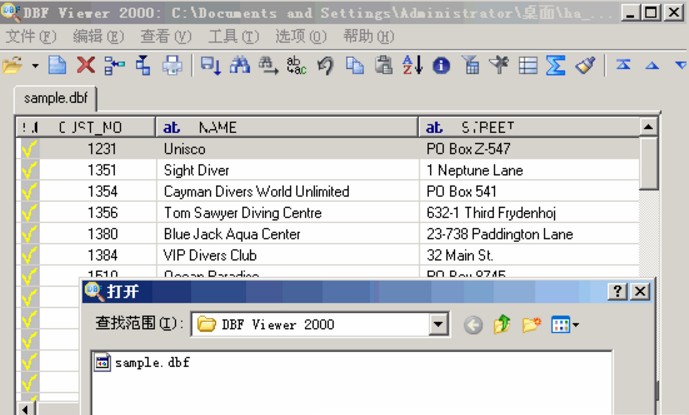Click the printer icon in toolbar
689x415 pixels.
click(x=172, y=66)
